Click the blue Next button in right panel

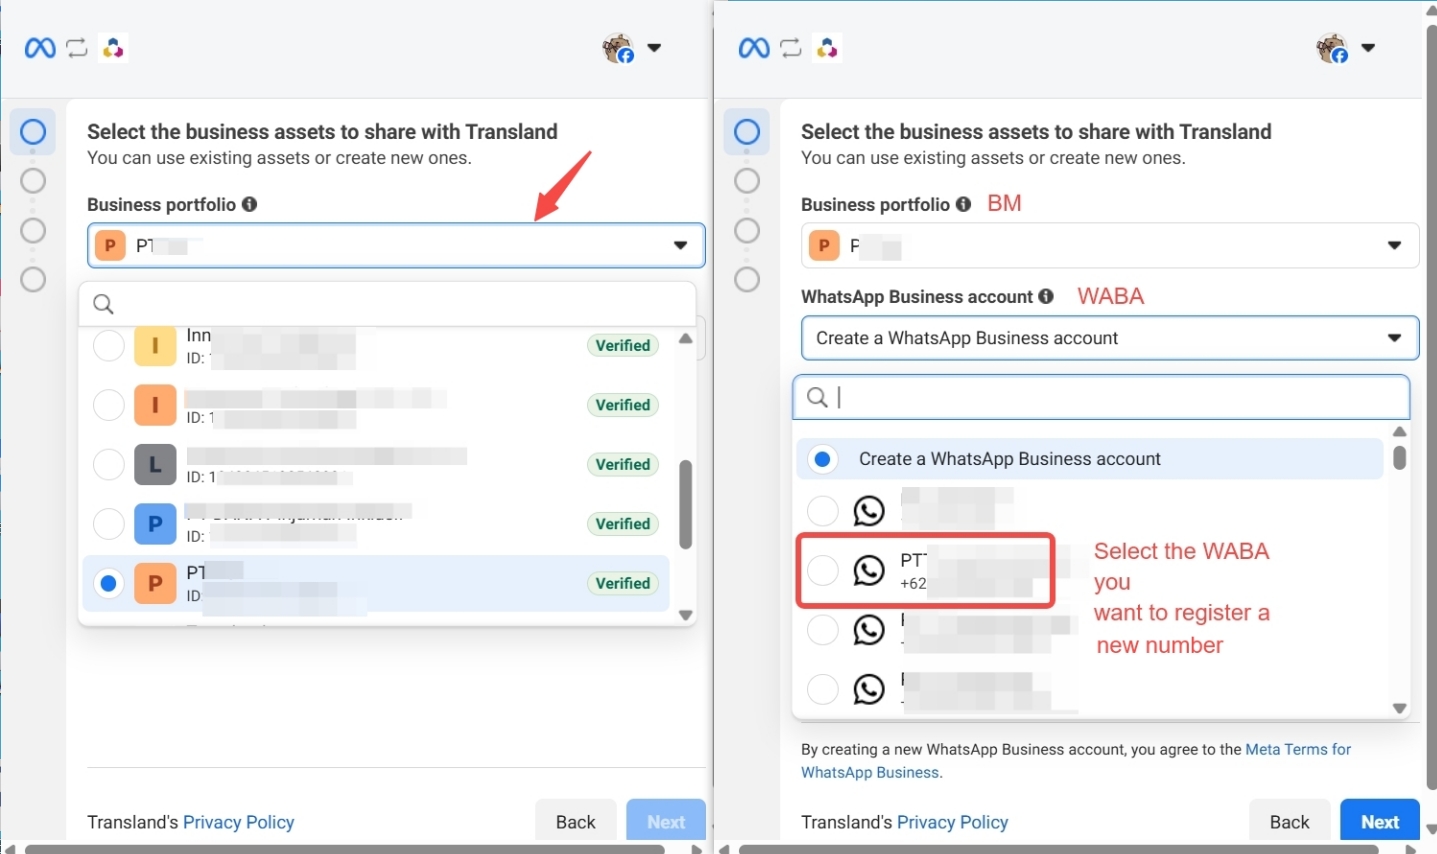[1379, 822]
